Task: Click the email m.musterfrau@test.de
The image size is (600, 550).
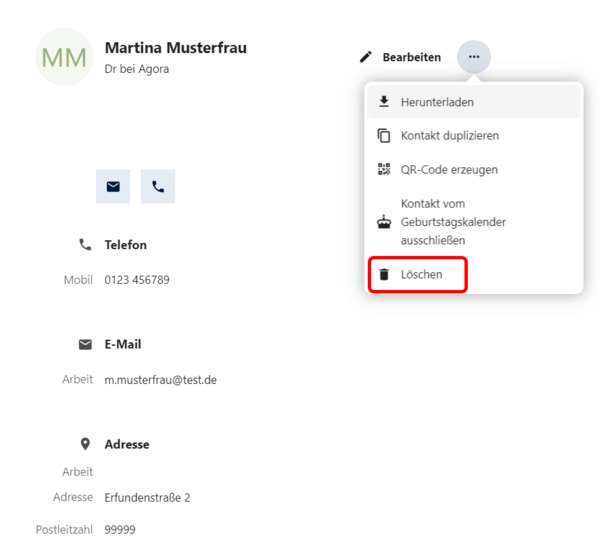Action: pyautogui.click(x=161, y=380)
